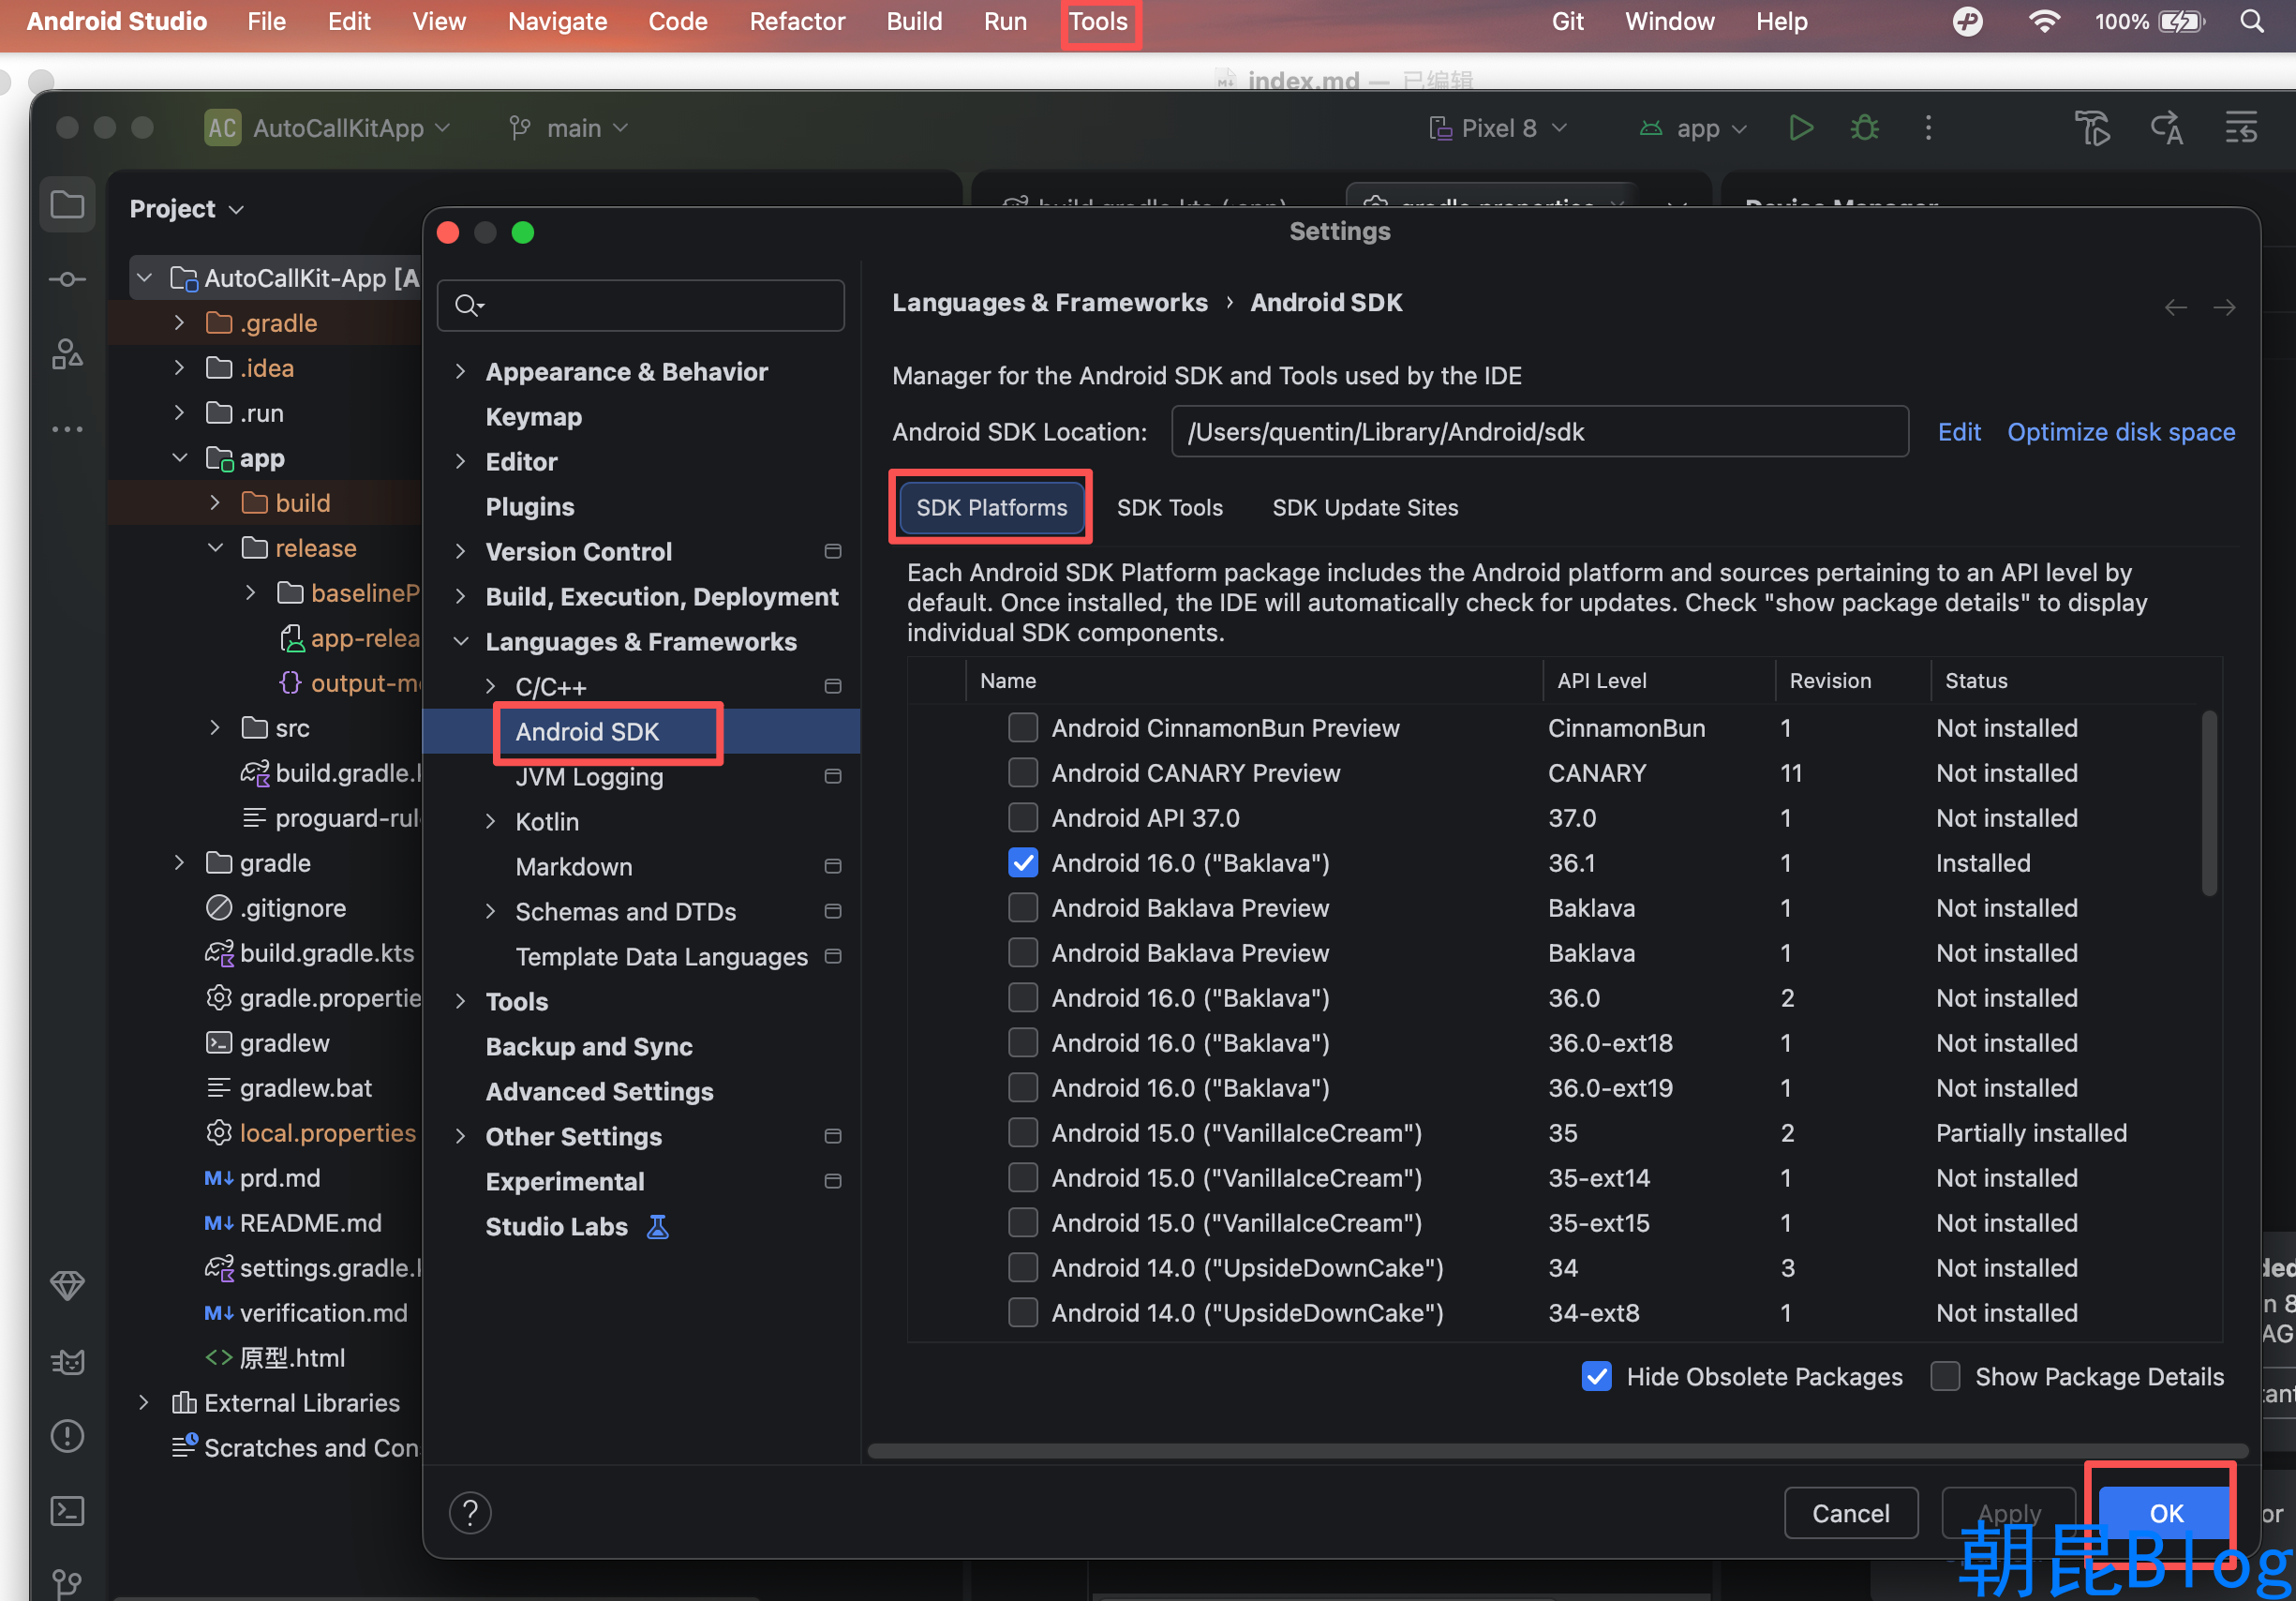Click the AC project badge icon
Viewport: 2296px width, 1601px height.
tap(222, 128)
